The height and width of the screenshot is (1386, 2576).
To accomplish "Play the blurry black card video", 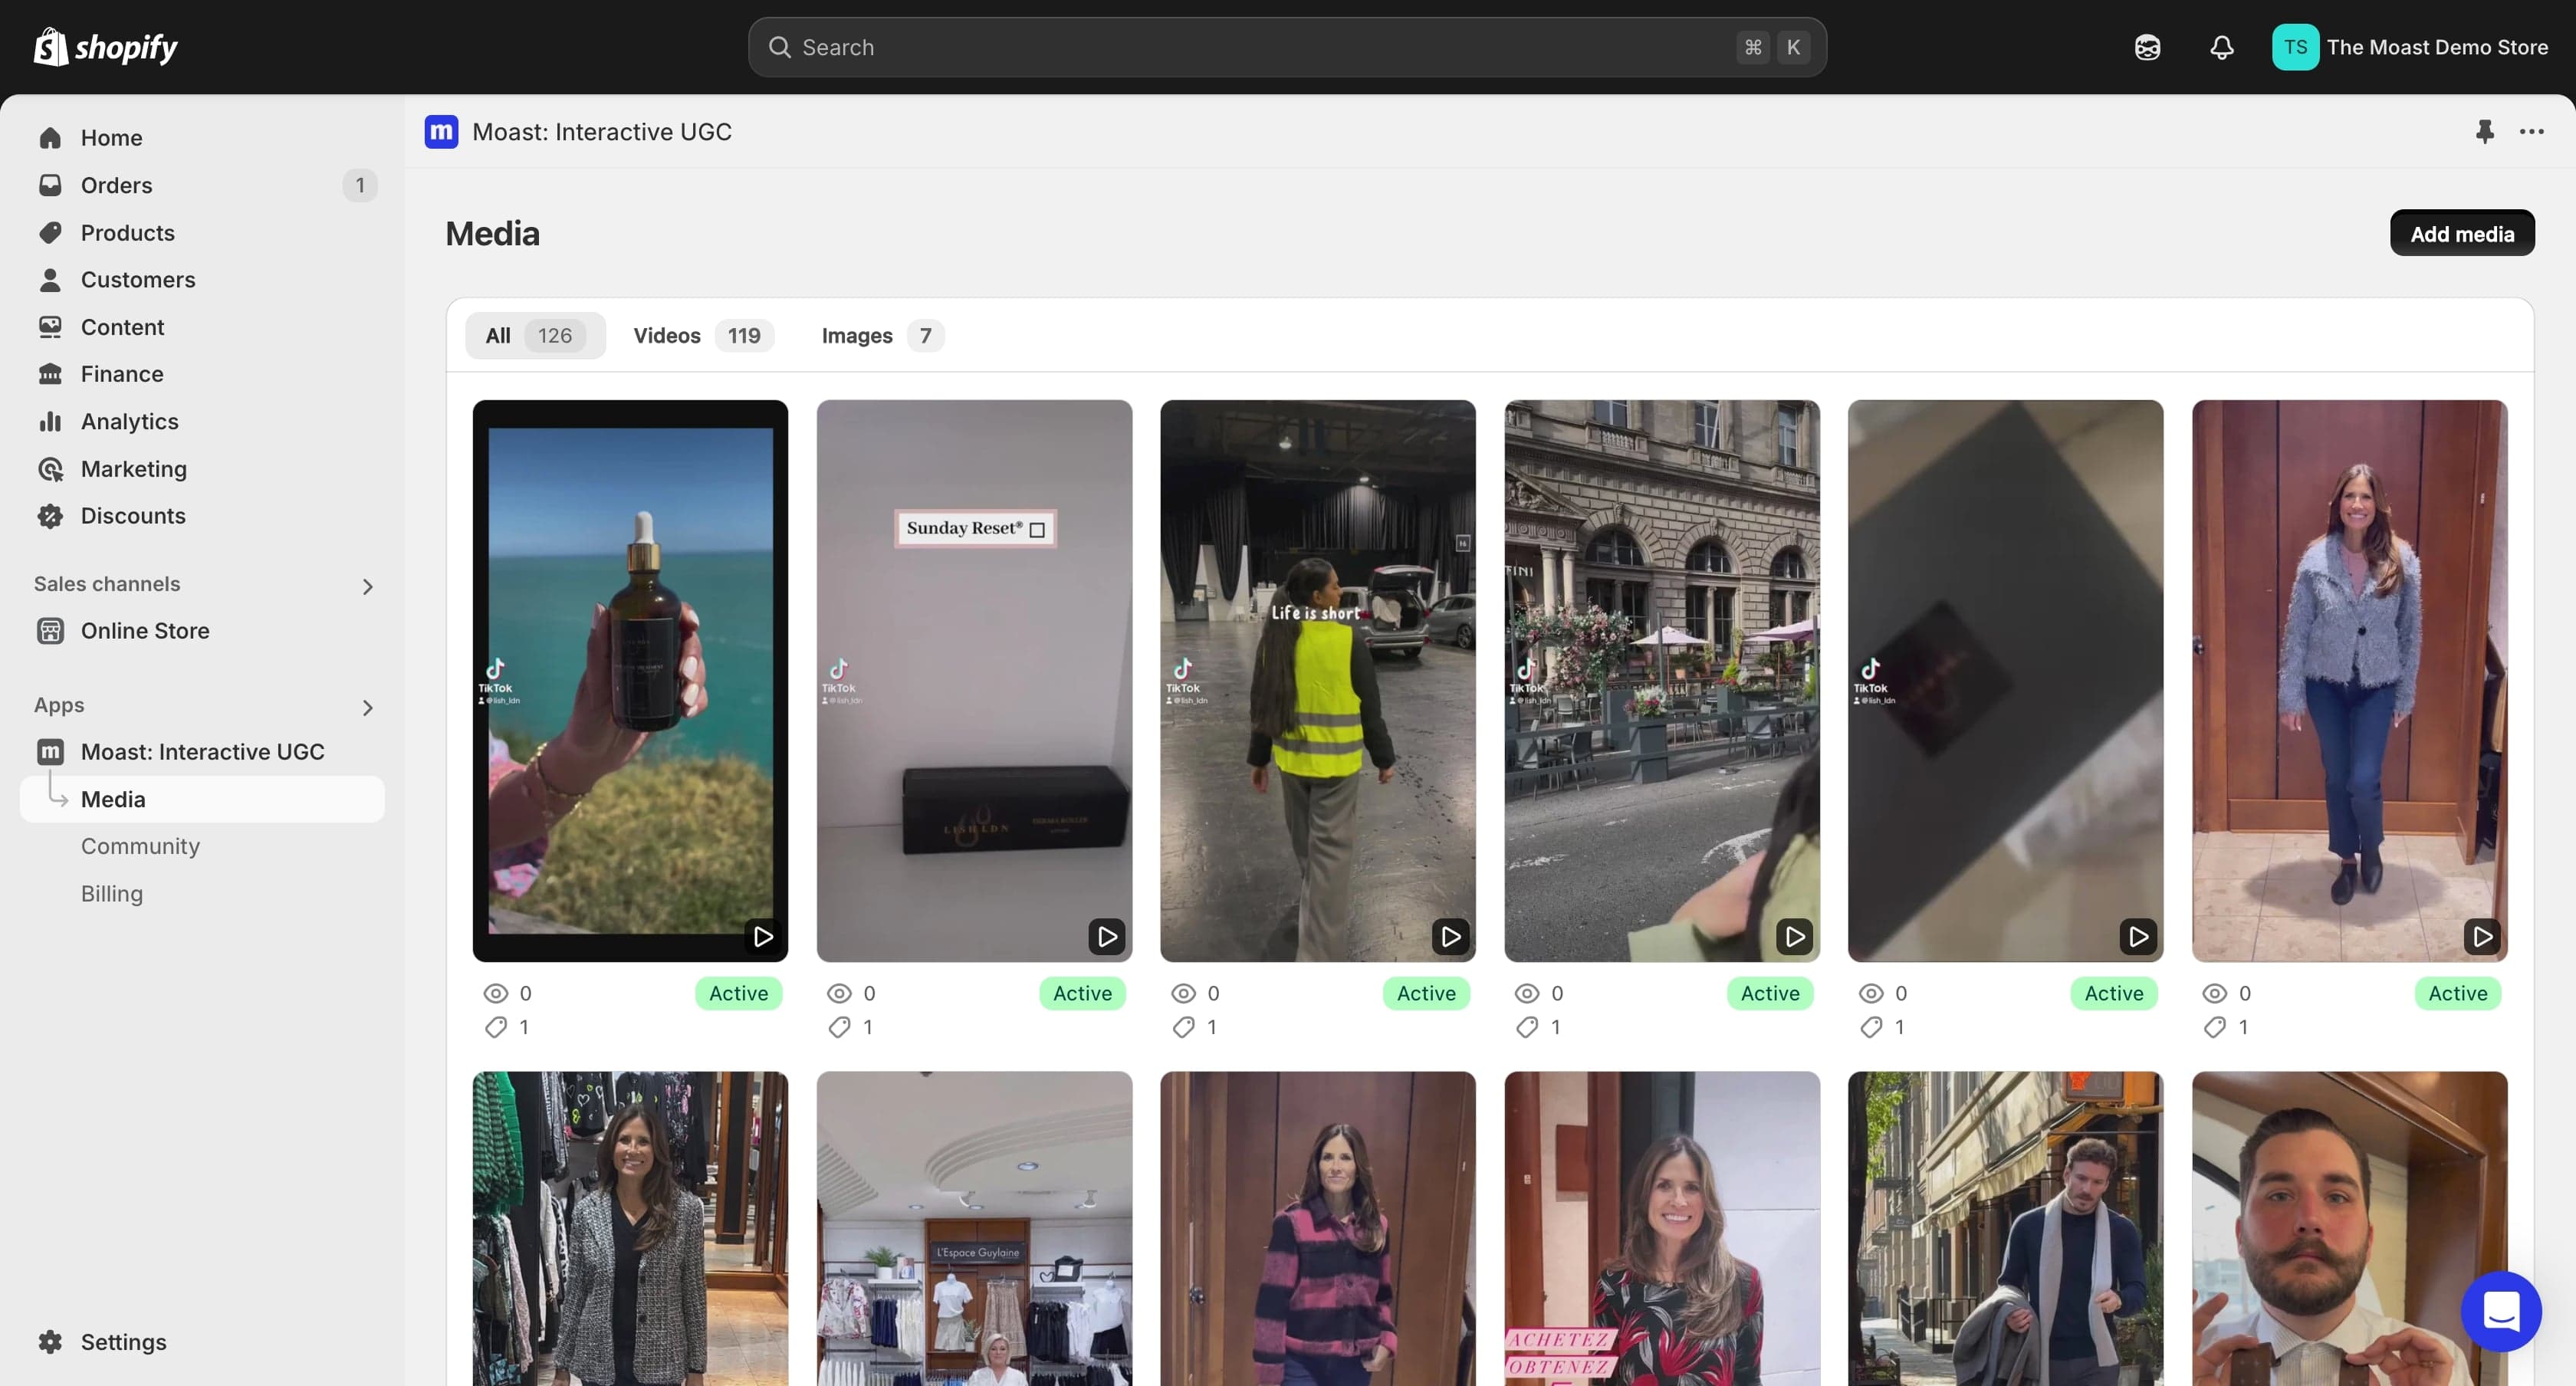I will click(x=2139, y=937).
